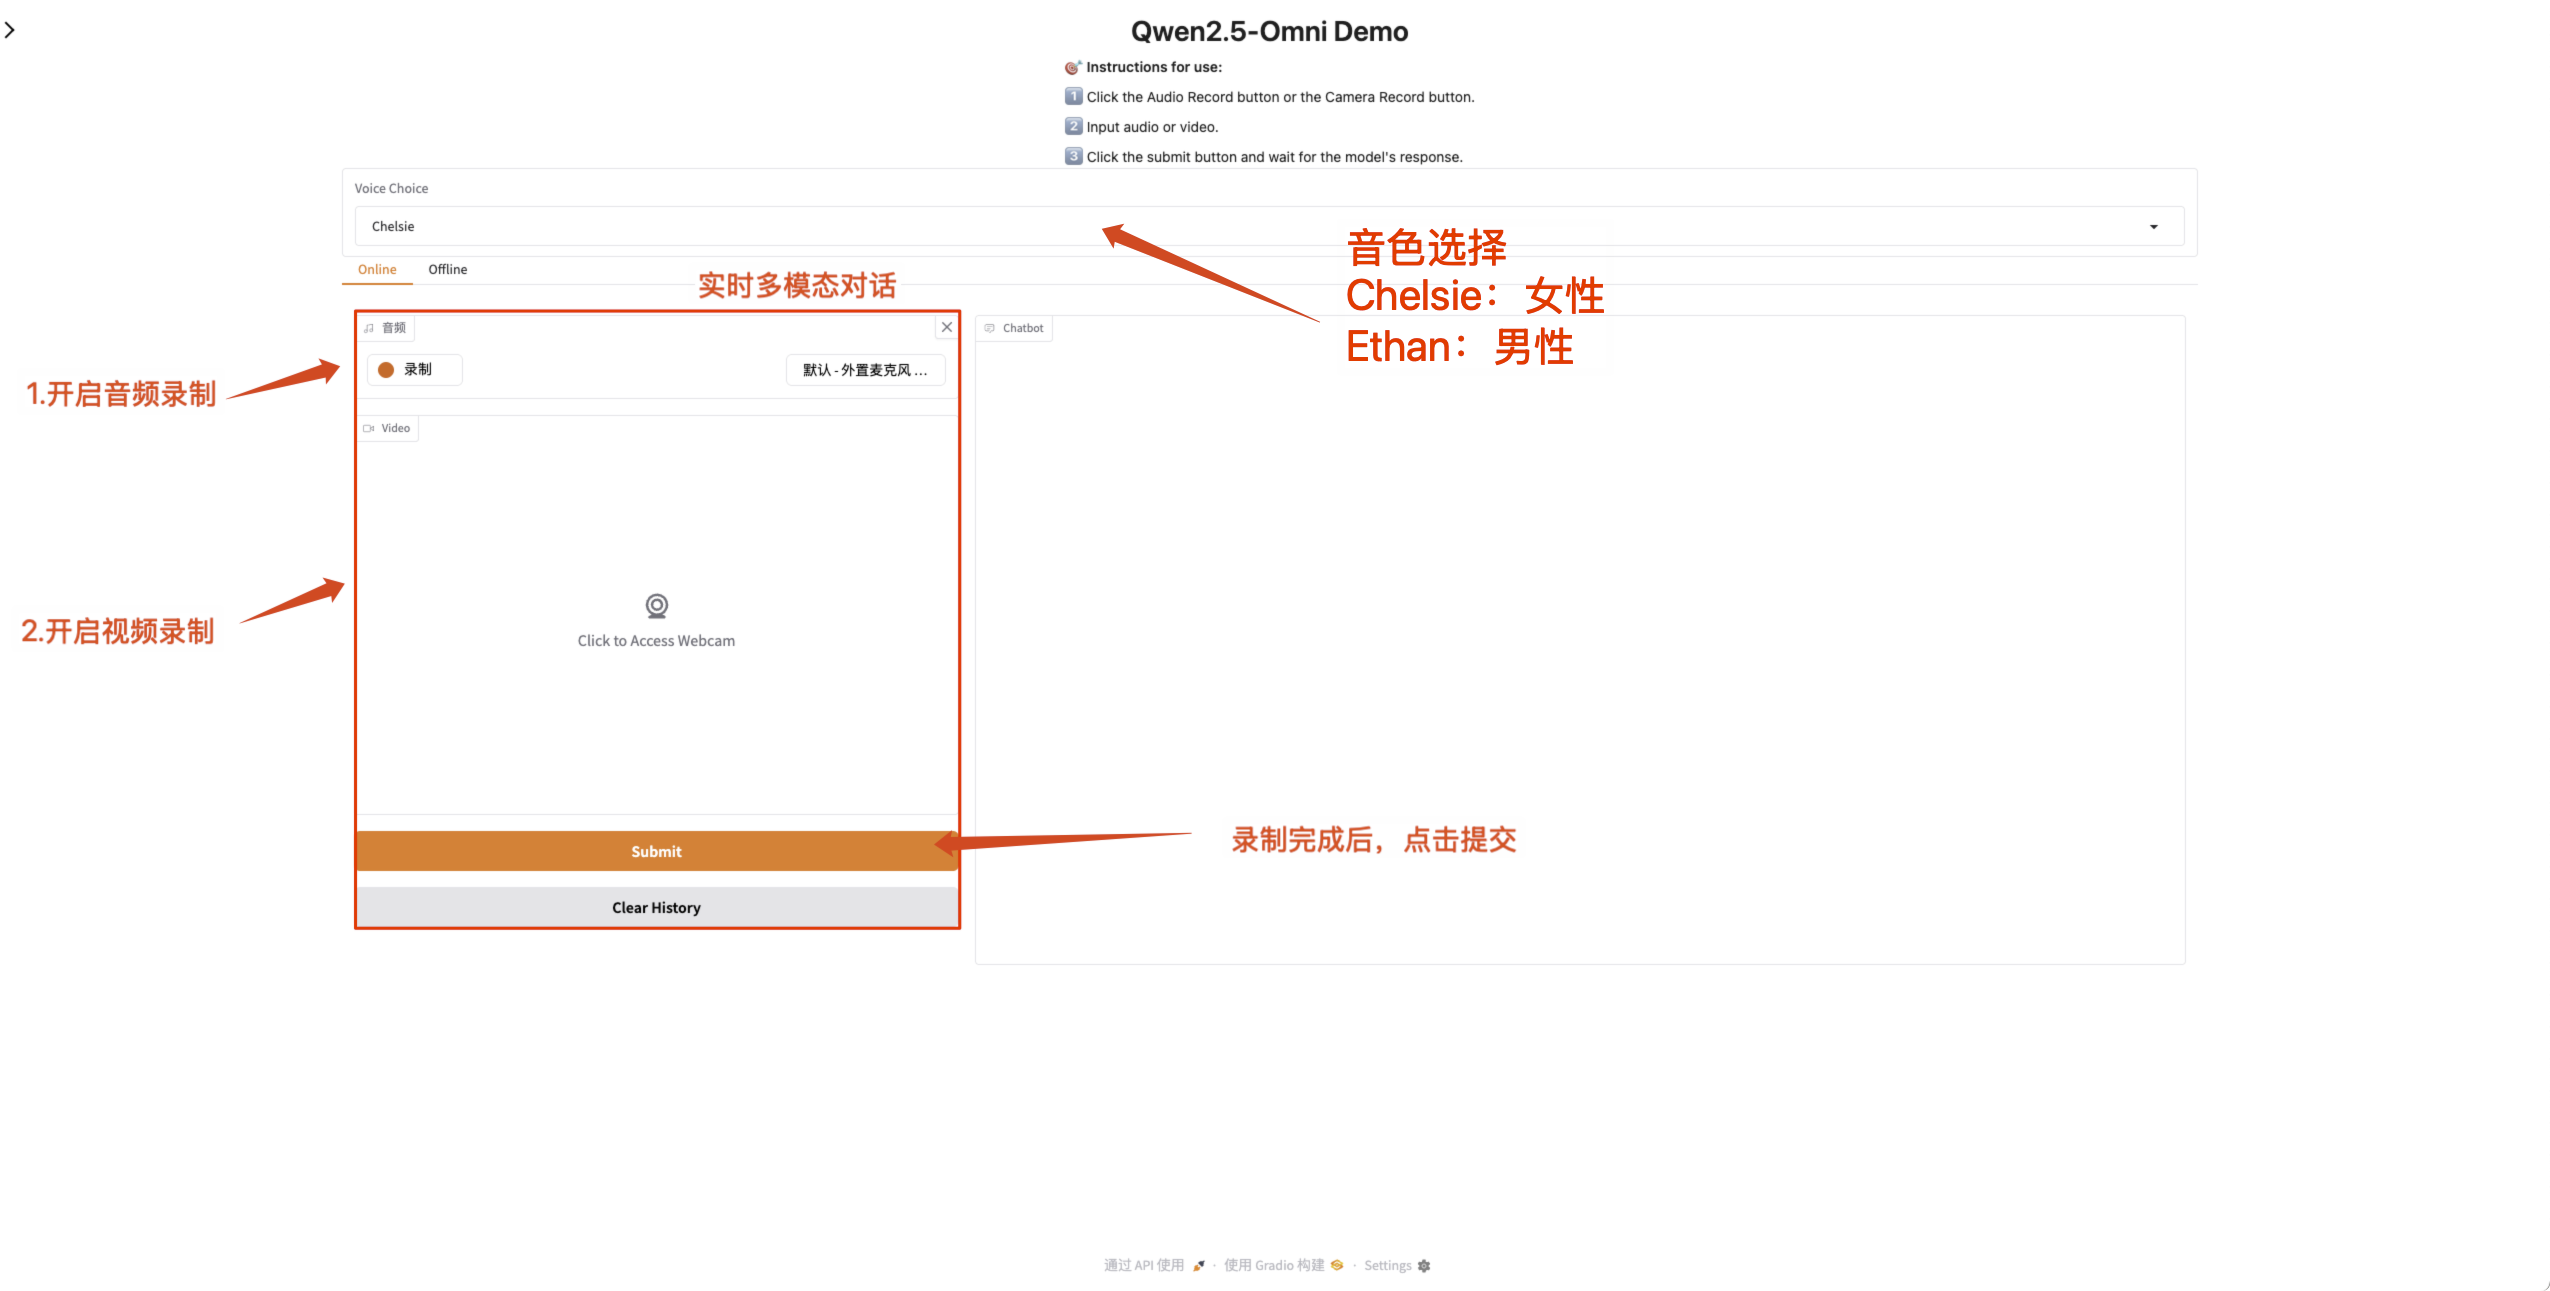The image size is (2550, 1291).
Task: Click the Clear History button
Action: click(656, 908)
